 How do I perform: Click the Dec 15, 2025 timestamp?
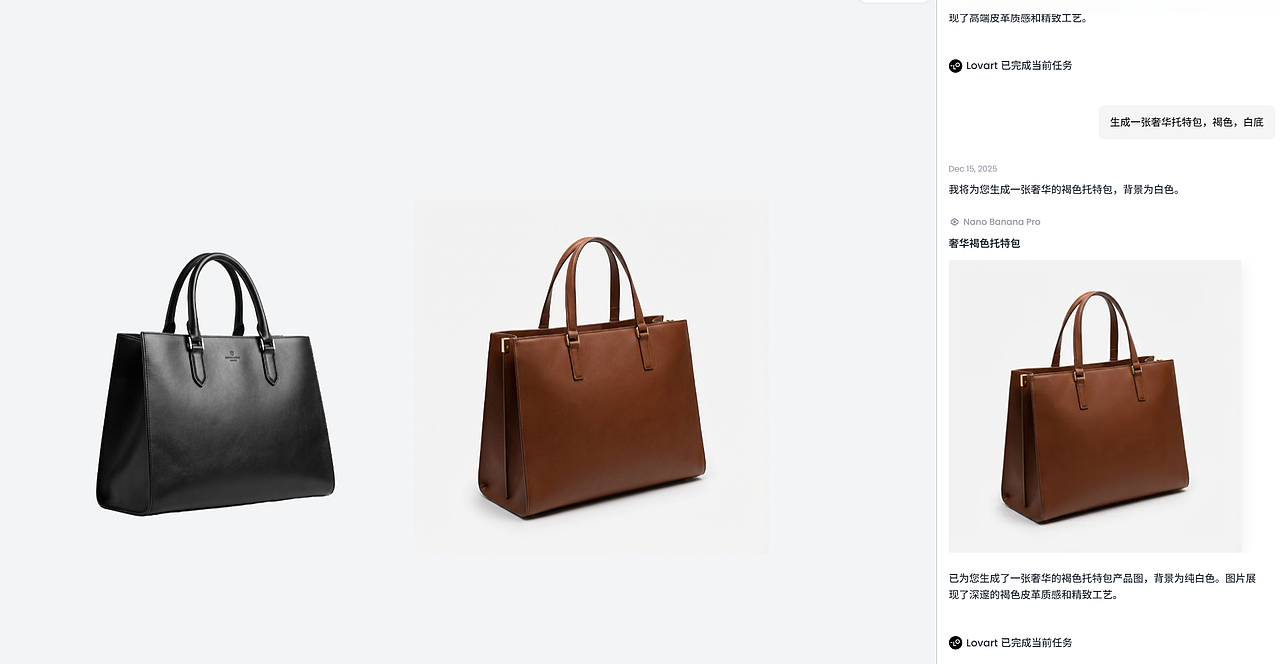click(x=972, y=169)
